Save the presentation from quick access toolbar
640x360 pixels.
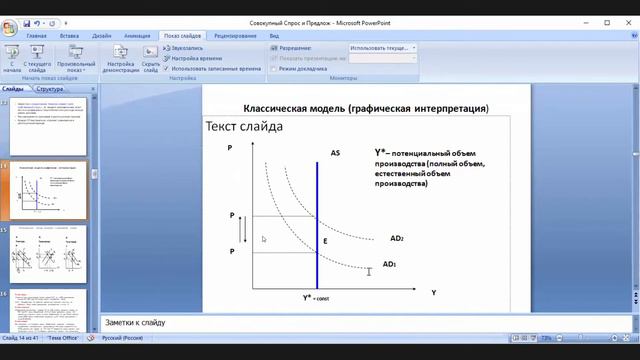tap(27, 24)
